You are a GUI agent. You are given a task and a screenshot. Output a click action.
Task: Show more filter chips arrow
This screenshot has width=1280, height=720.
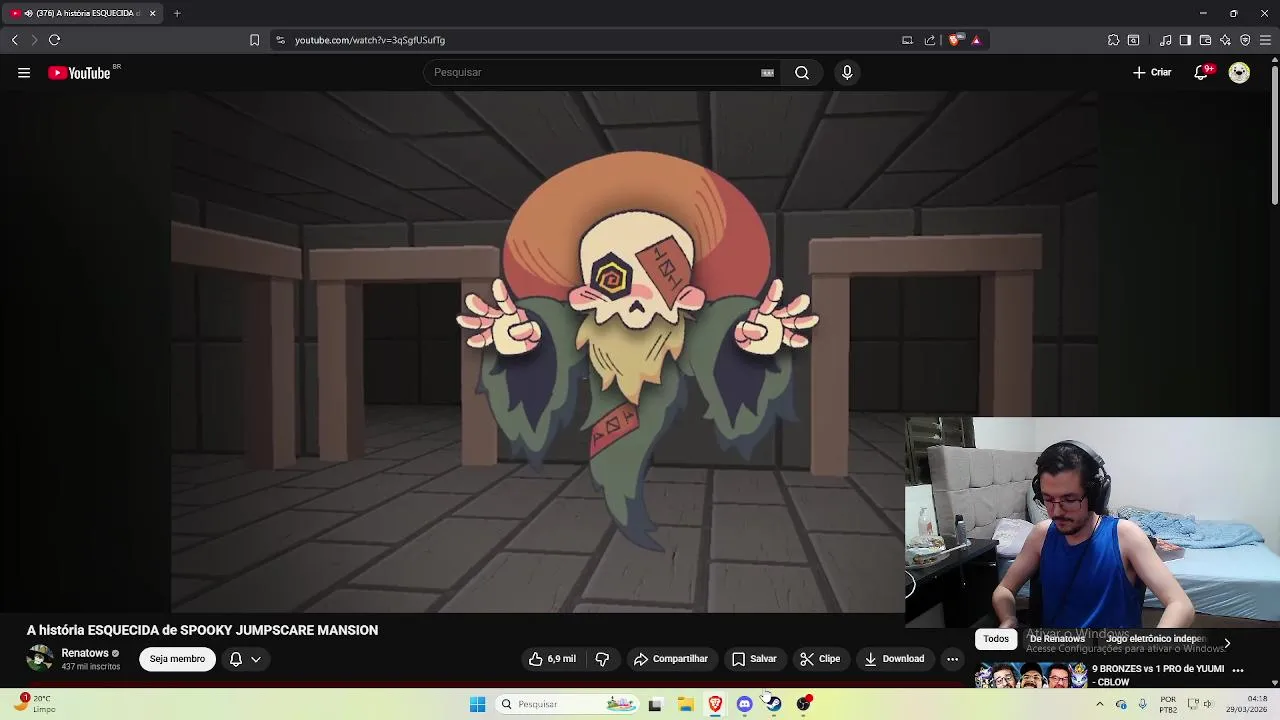pyautogui.click(x=1227, y=643)
